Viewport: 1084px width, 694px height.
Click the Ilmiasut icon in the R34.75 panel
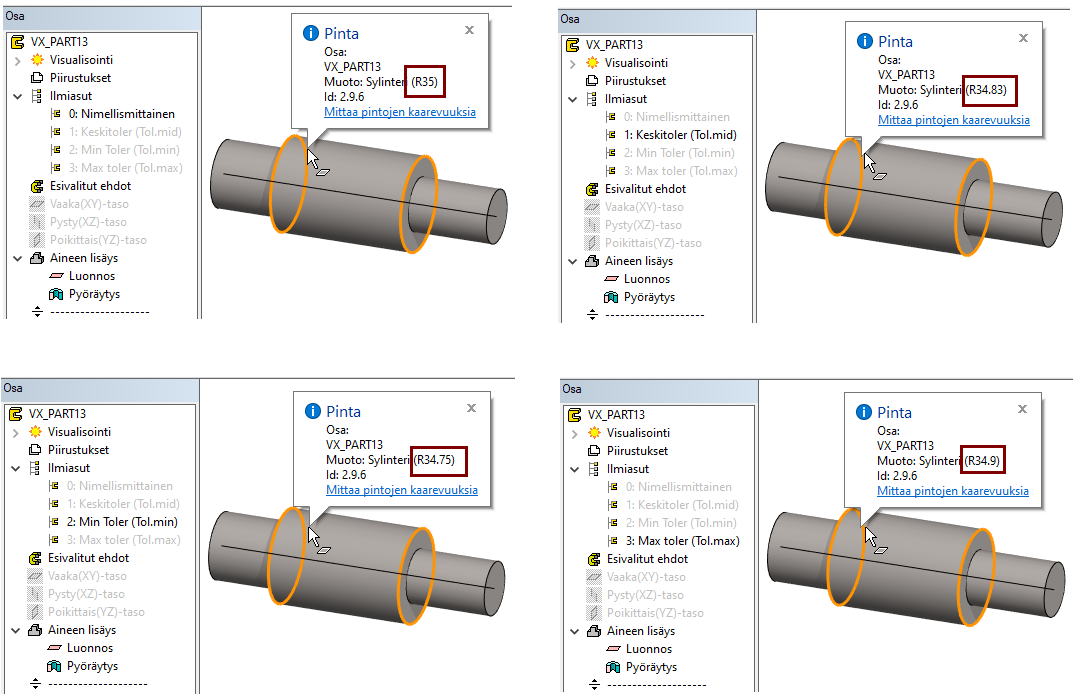[35, 468]
